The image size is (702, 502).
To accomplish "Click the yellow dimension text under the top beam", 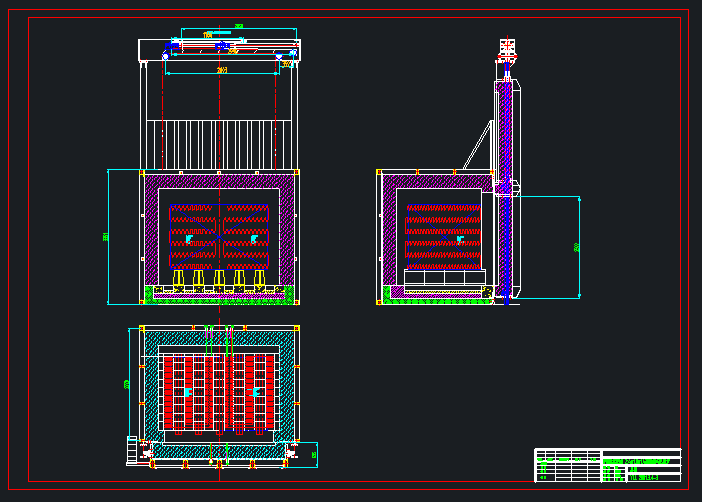I will 222,70.
